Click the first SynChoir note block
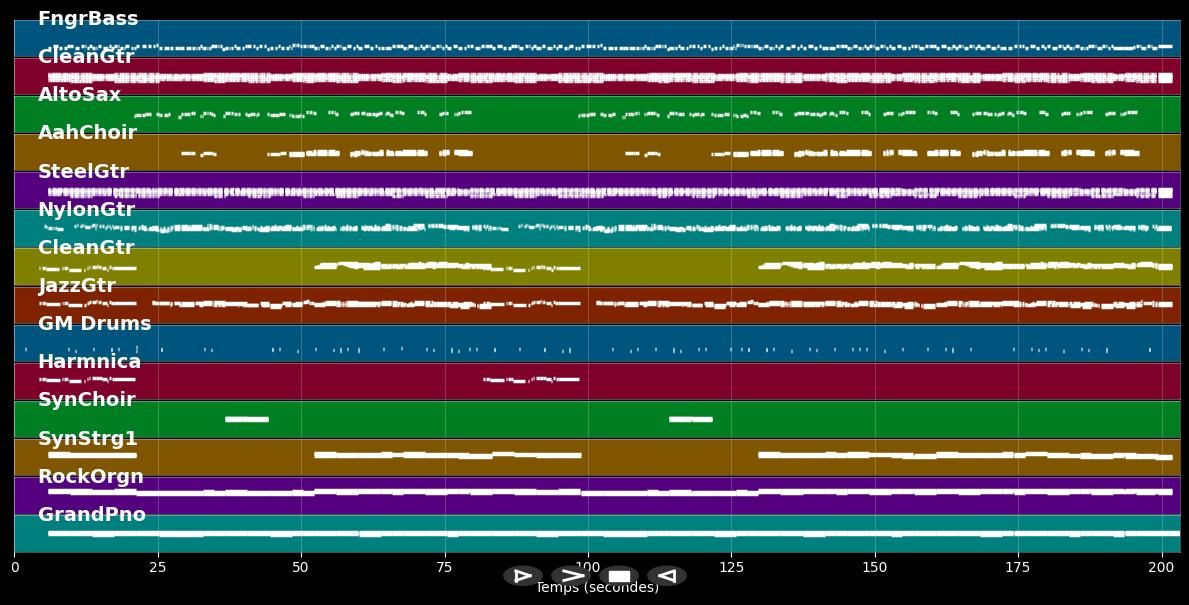 pos(246,419)
